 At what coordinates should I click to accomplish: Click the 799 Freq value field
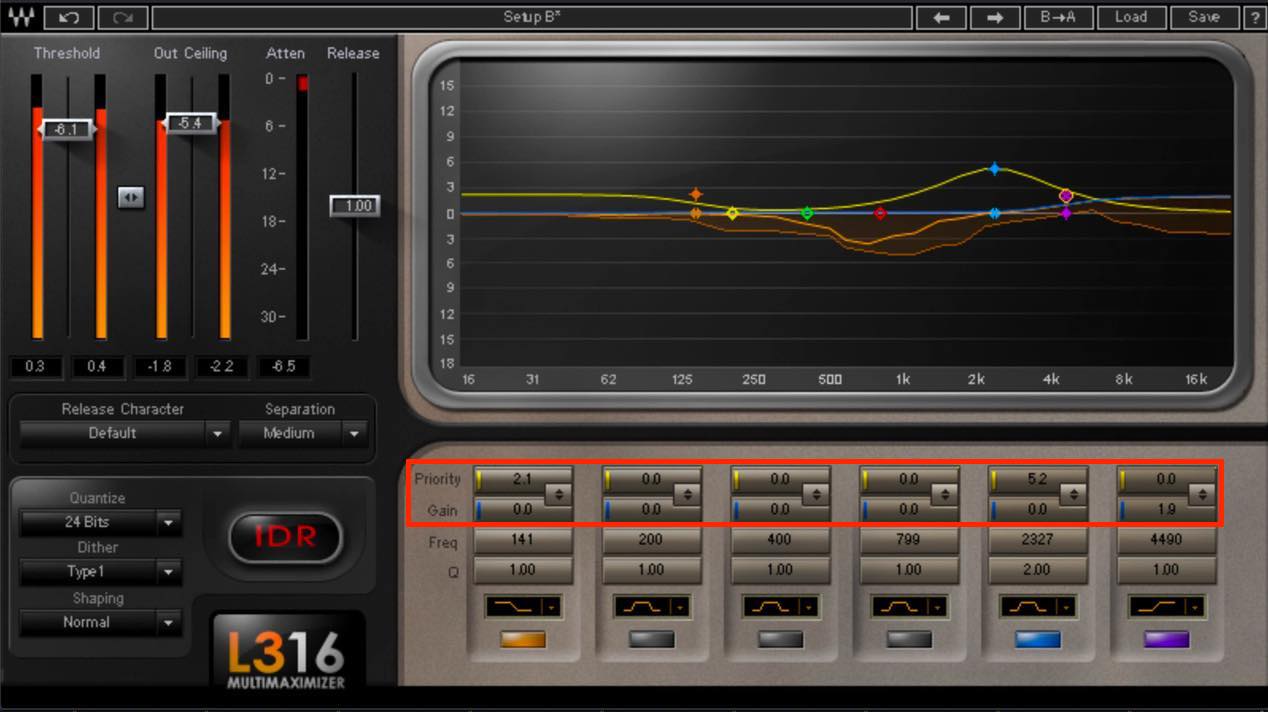908,540
